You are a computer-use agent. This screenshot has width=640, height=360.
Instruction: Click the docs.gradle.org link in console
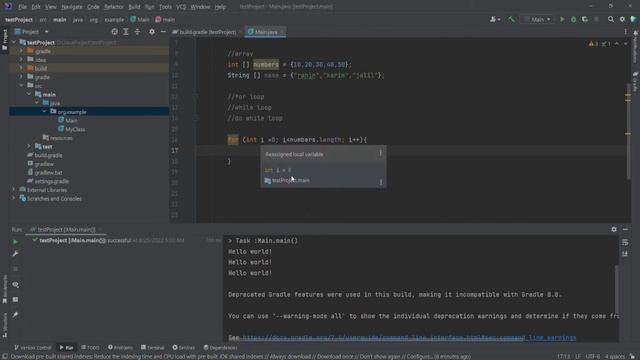409,338
